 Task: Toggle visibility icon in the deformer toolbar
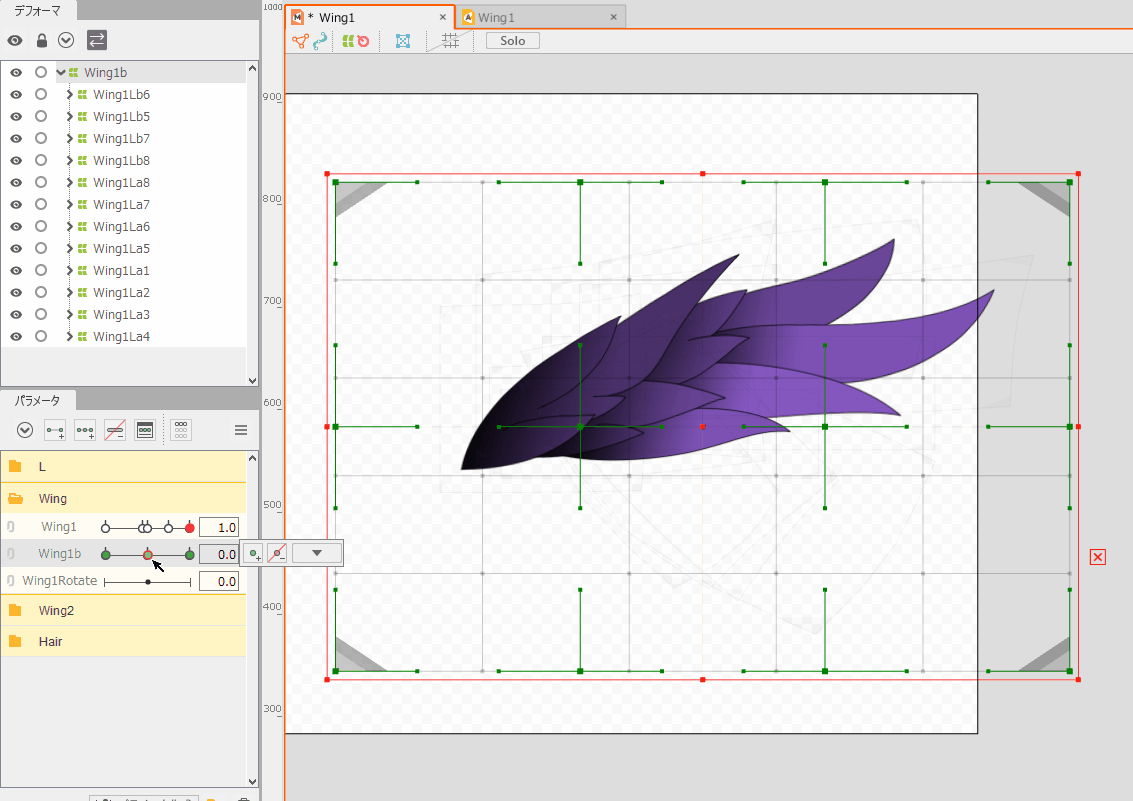point(15,40)
